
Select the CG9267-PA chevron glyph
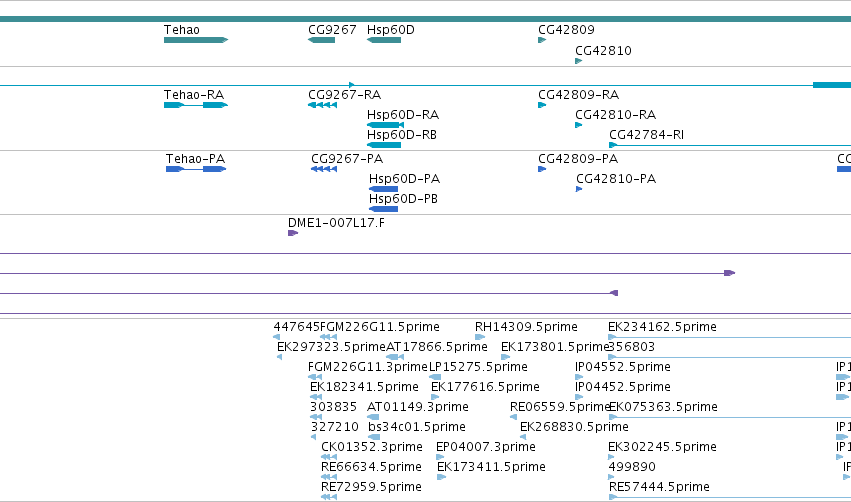click(324, 169)
